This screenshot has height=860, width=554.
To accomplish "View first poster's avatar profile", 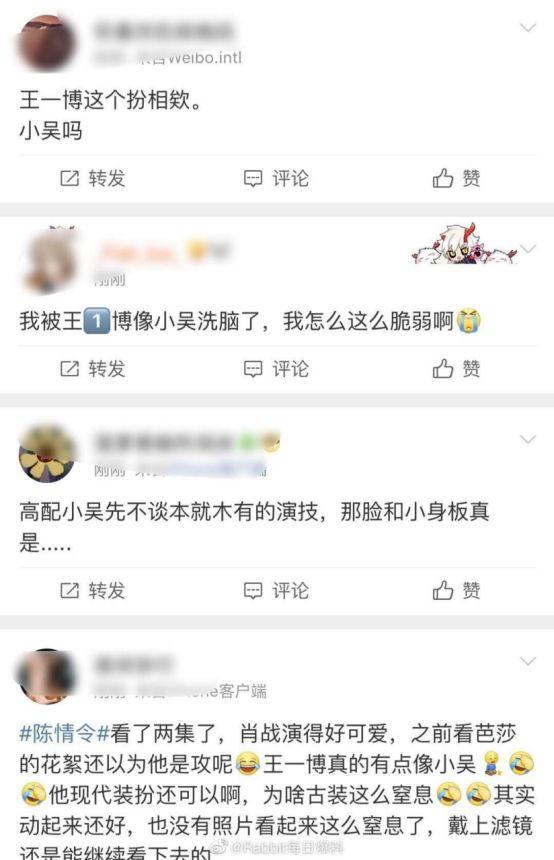I will pos(47,43).
